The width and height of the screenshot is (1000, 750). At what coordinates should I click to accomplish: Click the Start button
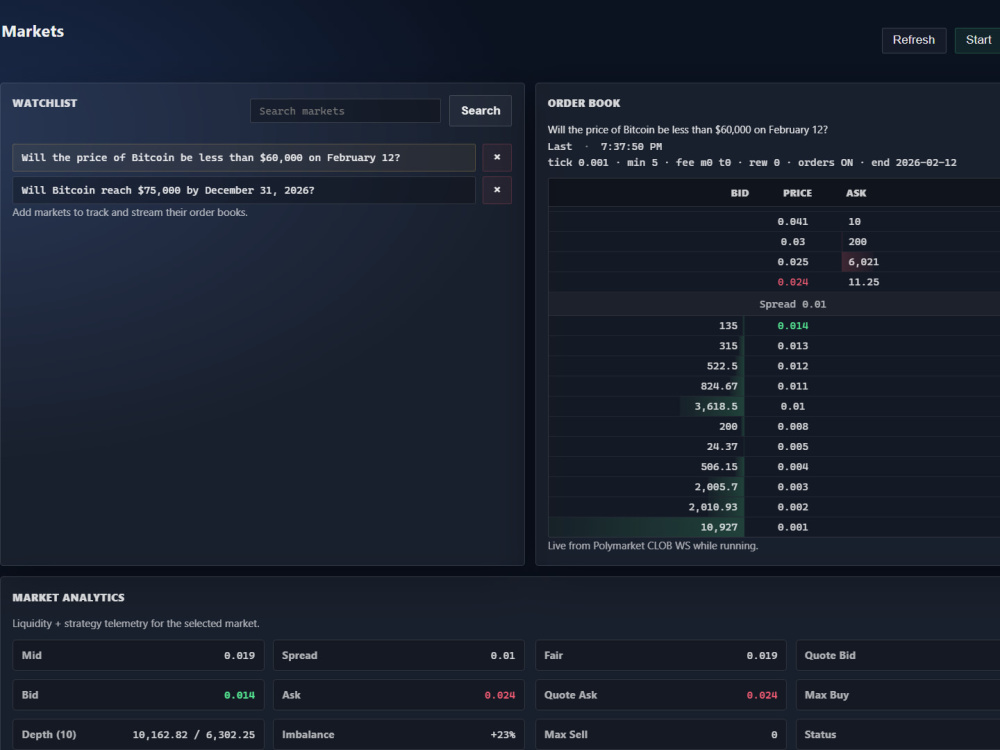(978, 40)
